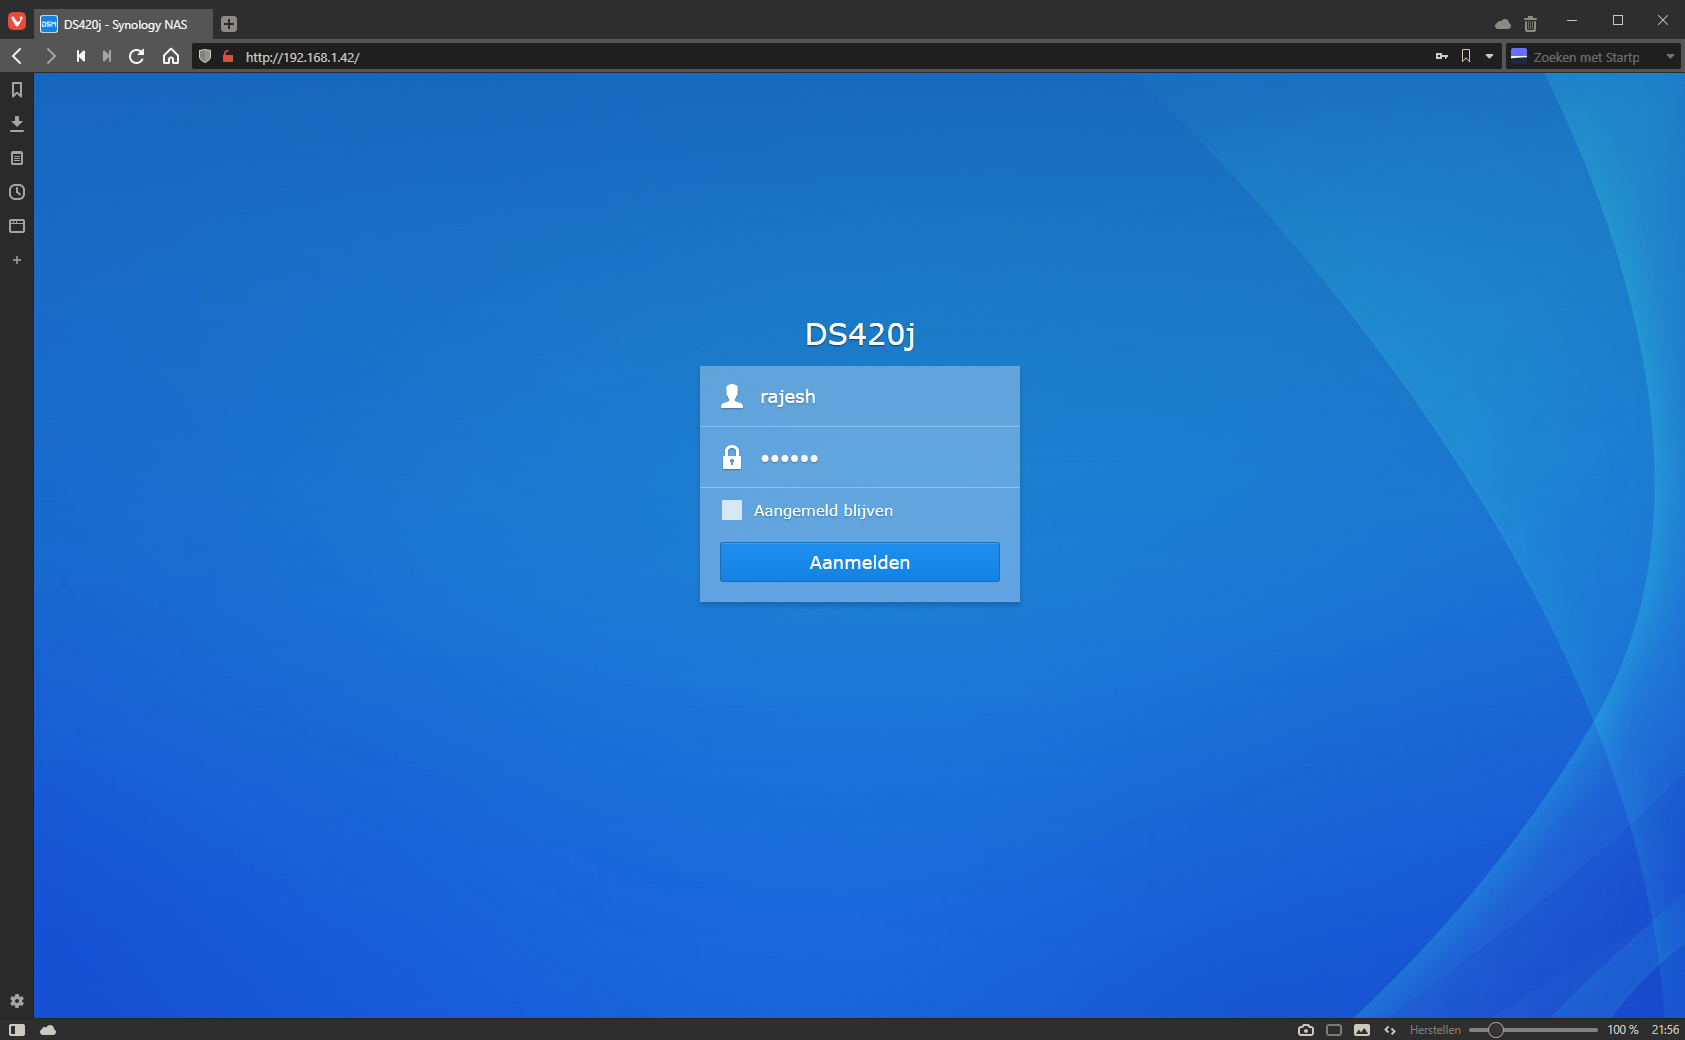The height and width of the screenshot is (1040, 1685).
Task: Maximize the browser window
Action: pos(1618,20)
